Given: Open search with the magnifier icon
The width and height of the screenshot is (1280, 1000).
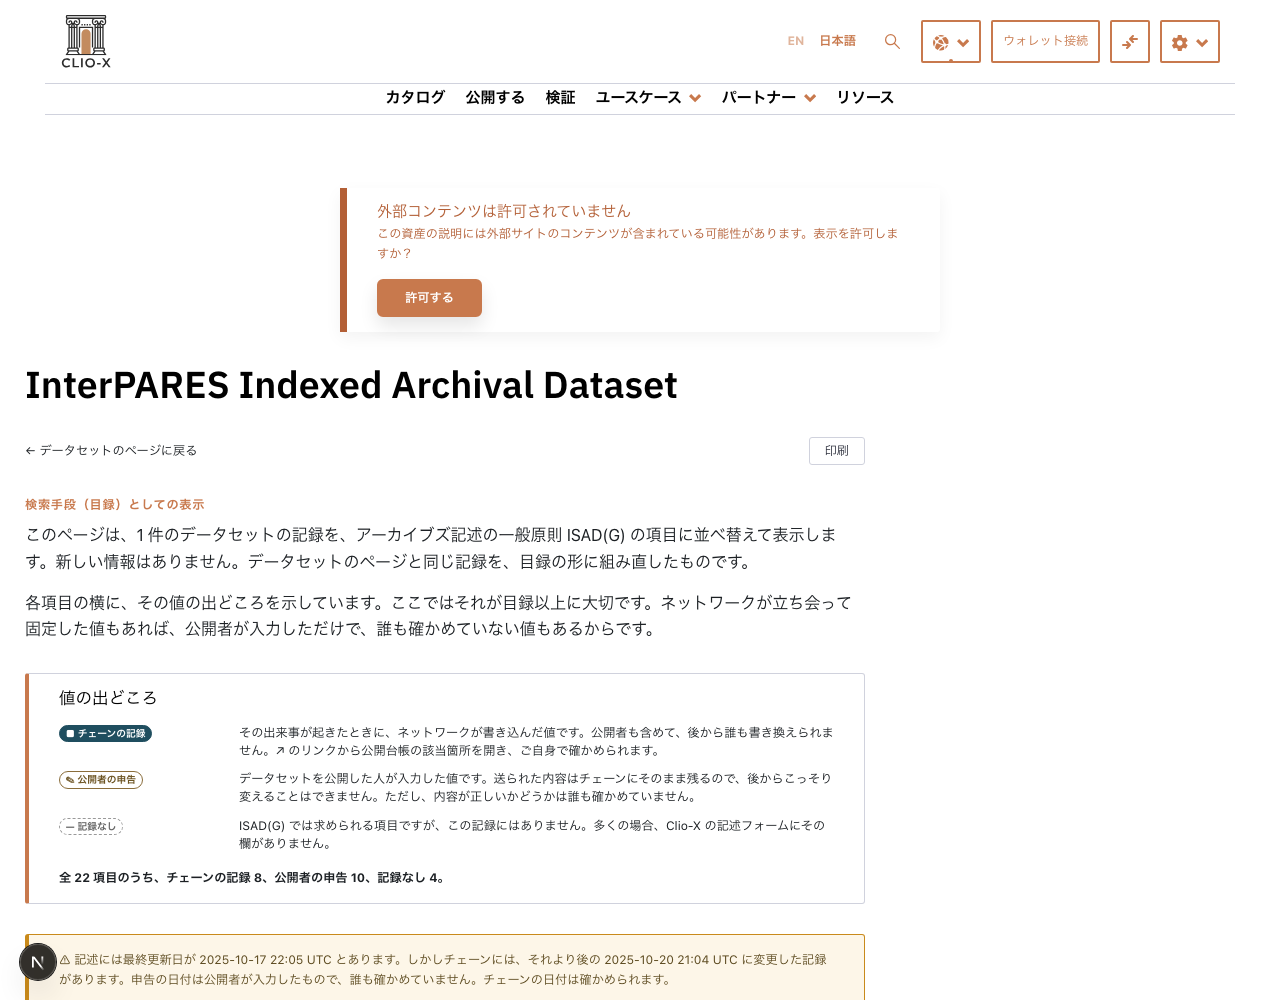Looking at the screenshot, I should [892, 42].
